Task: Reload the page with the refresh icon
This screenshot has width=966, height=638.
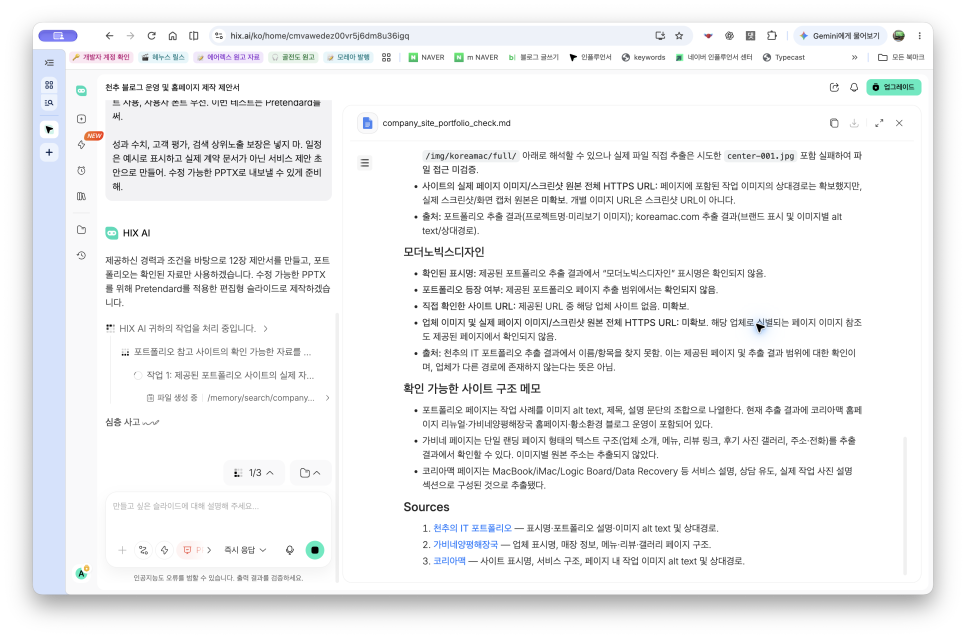Action: [x=152, y=36]
